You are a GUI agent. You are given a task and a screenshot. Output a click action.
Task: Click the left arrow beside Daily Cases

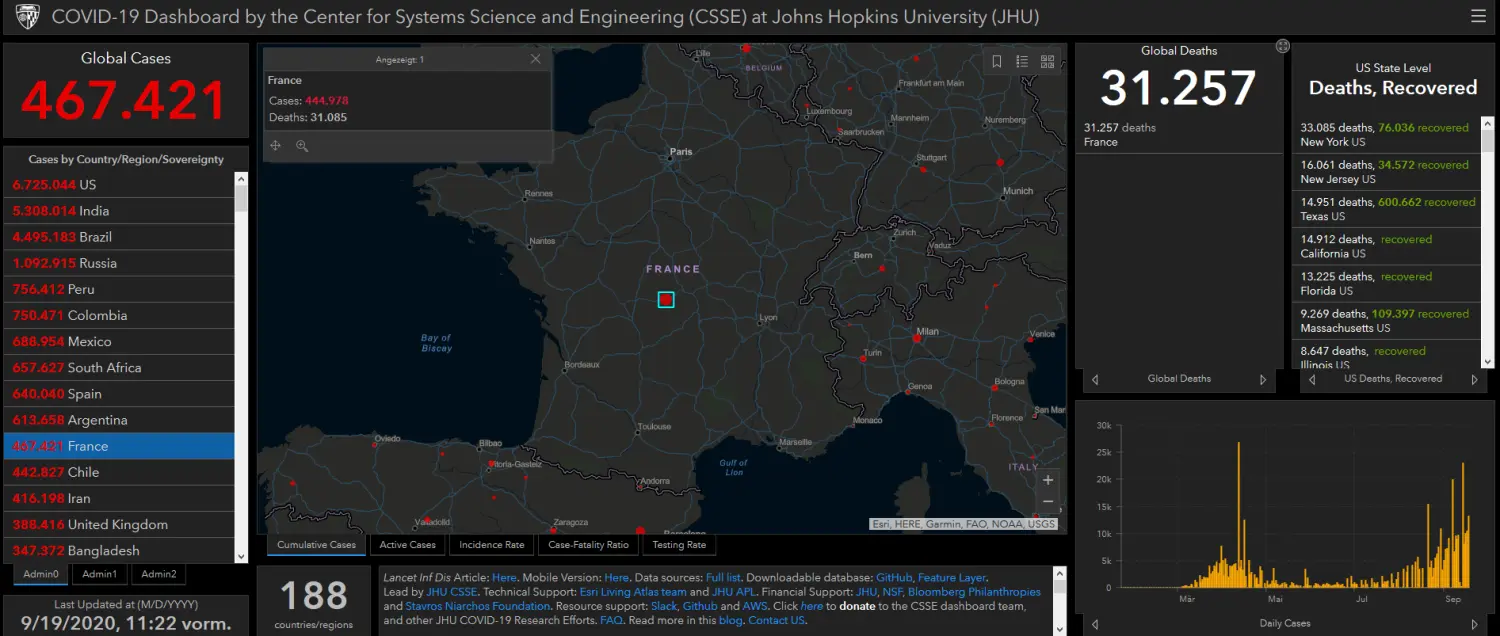pos(1095,624)
